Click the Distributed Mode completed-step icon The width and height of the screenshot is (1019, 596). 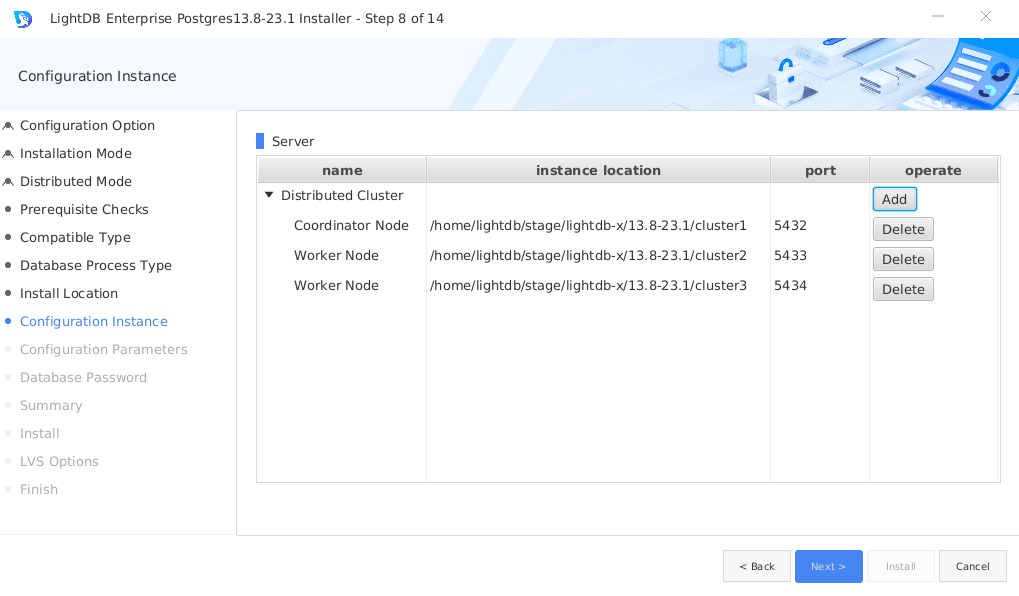(8, 182)
